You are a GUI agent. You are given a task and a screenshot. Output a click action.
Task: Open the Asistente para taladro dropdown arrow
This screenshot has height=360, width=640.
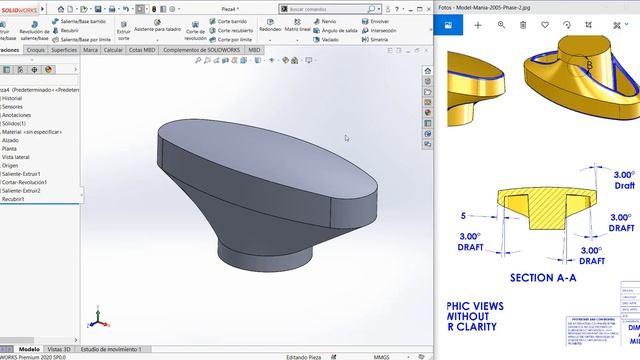(x=157, y=40)
